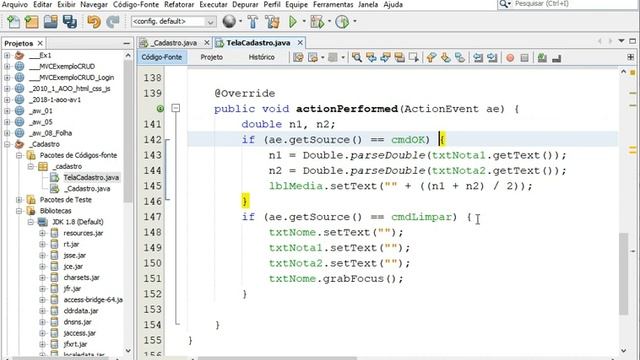Click the override glyph at line 140
Screen dimensions: 640x360
tap(160, 109)
